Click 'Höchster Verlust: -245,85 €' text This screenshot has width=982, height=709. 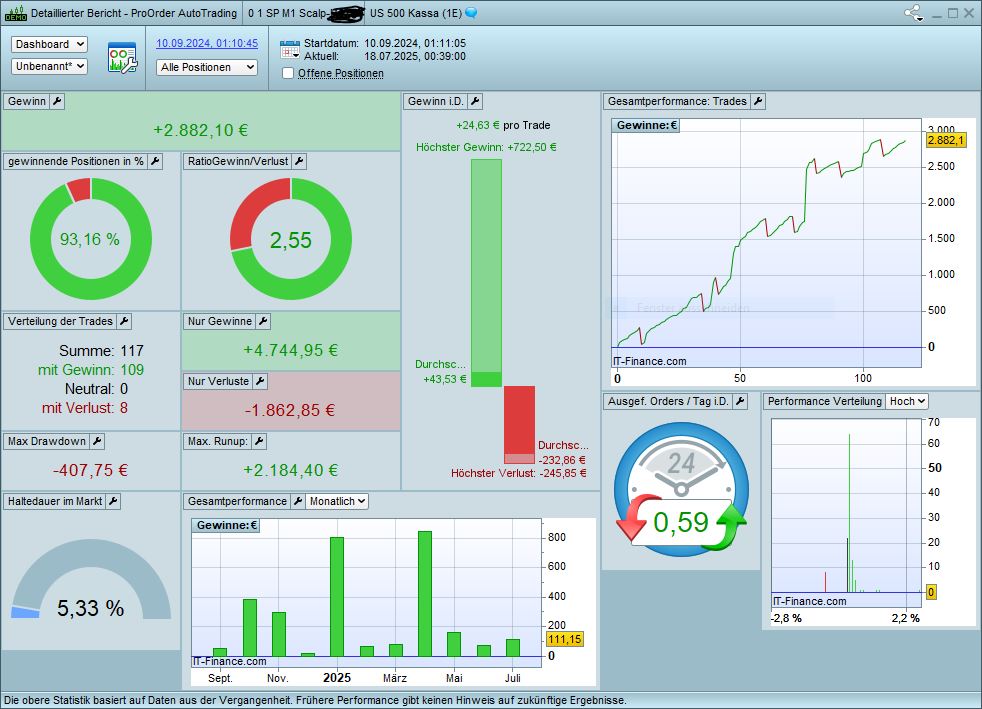pyautogui.click(x=519, y=474)
